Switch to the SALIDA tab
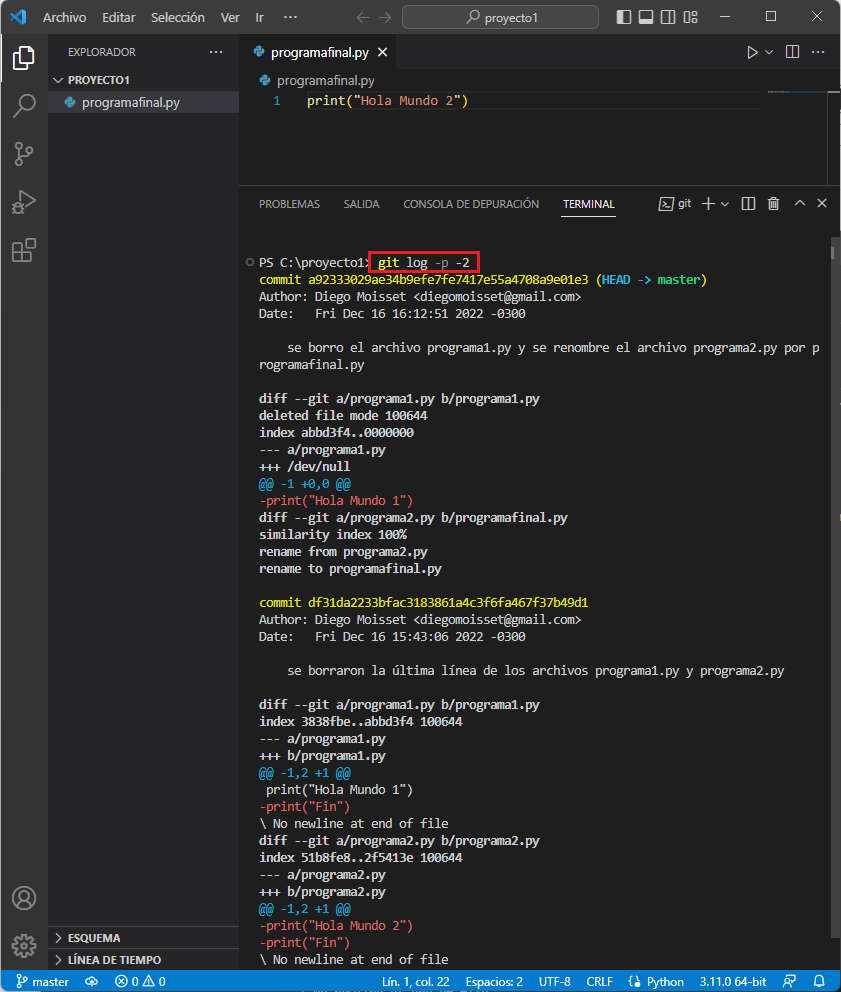Viewport: 841px width, 992px height. (x=361, y=204)
